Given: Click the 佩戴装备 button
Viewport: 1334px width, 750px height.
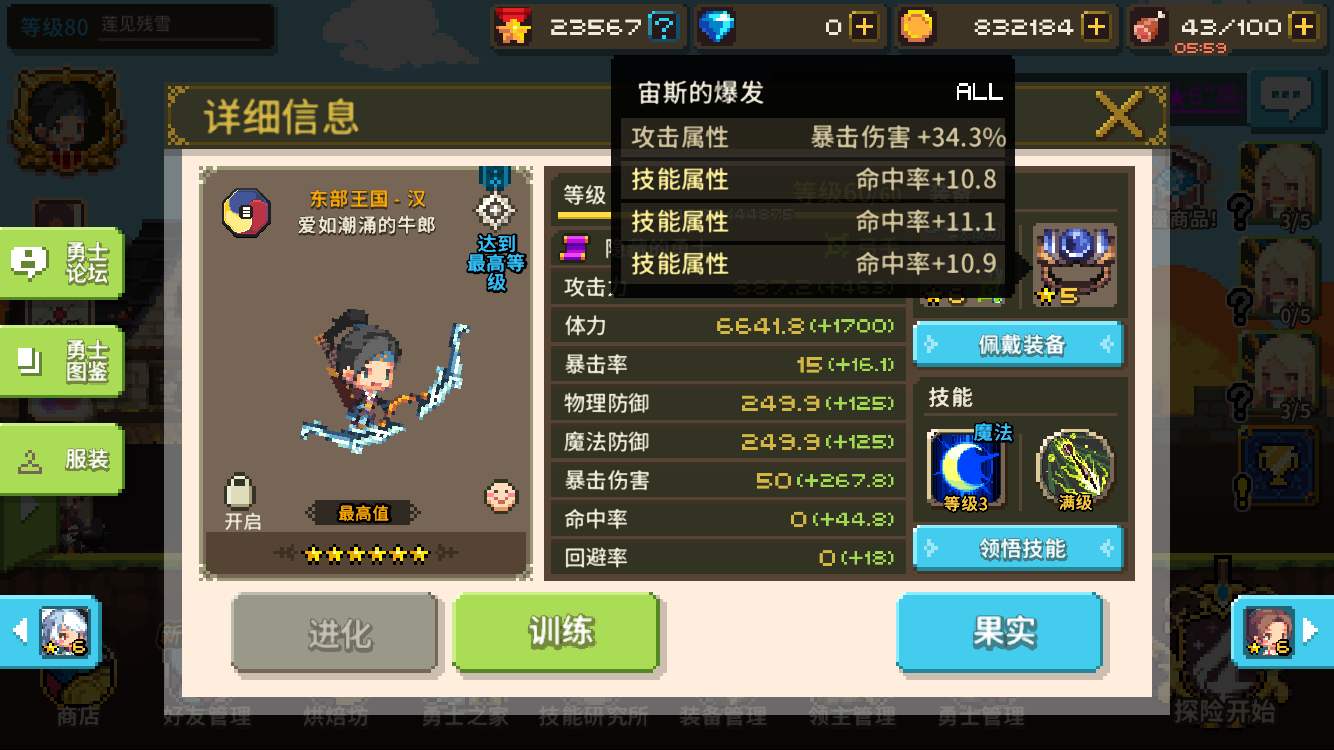Looking at the screenshot, I should click(x=1019, y=345).
